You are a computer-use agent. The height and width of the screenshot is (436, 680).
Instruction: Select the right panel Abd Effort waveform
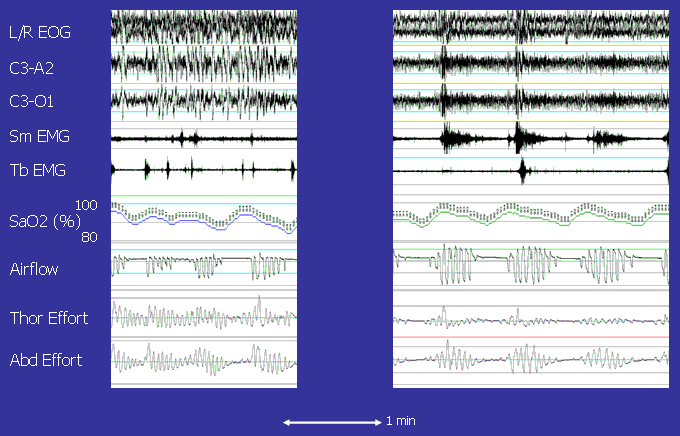(x=530, y=359)
